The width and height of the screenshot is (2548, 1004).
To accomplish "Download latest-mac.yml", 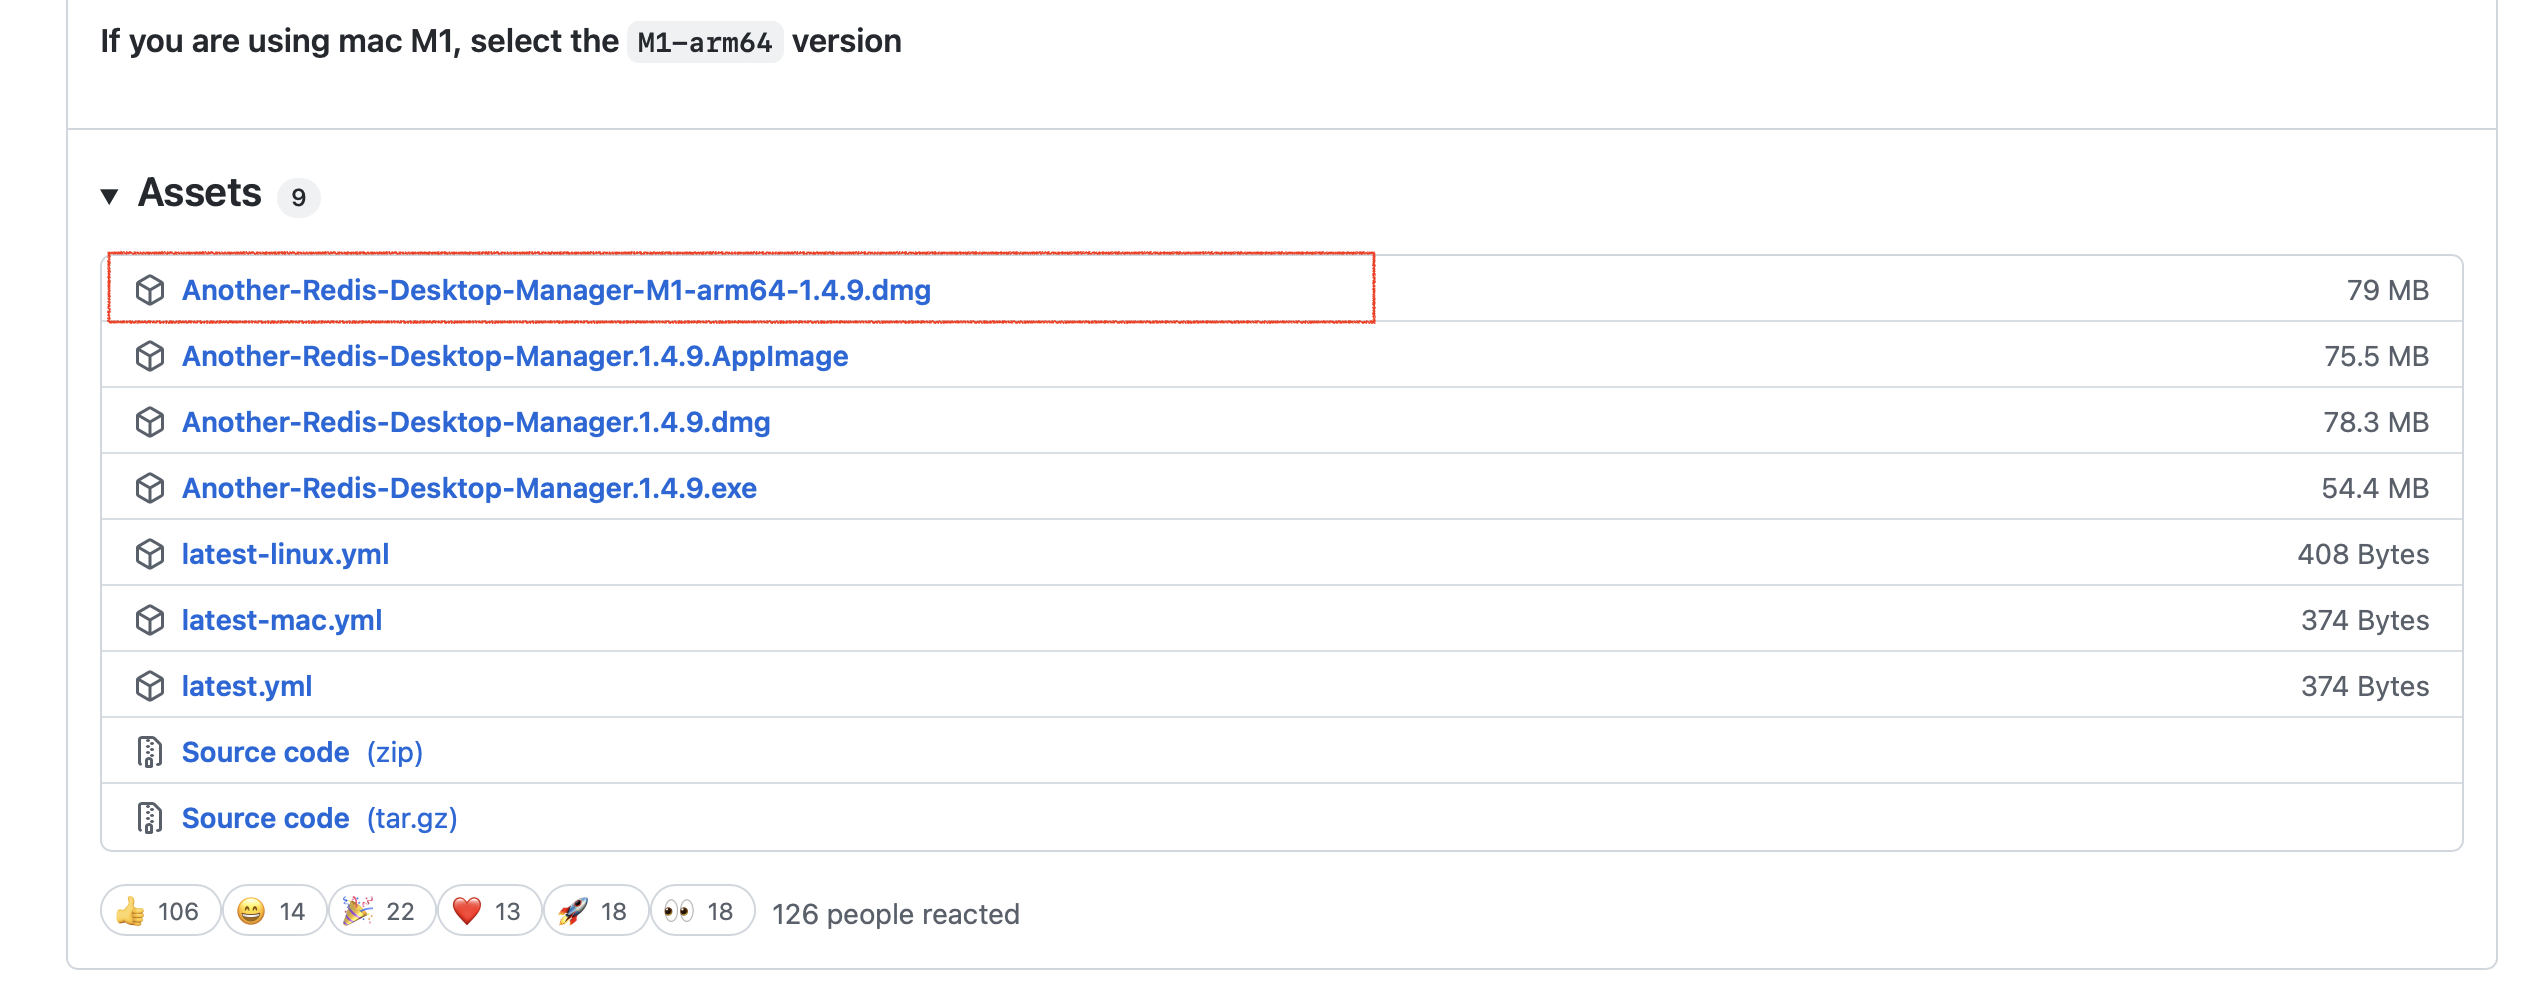I will 281,619.
